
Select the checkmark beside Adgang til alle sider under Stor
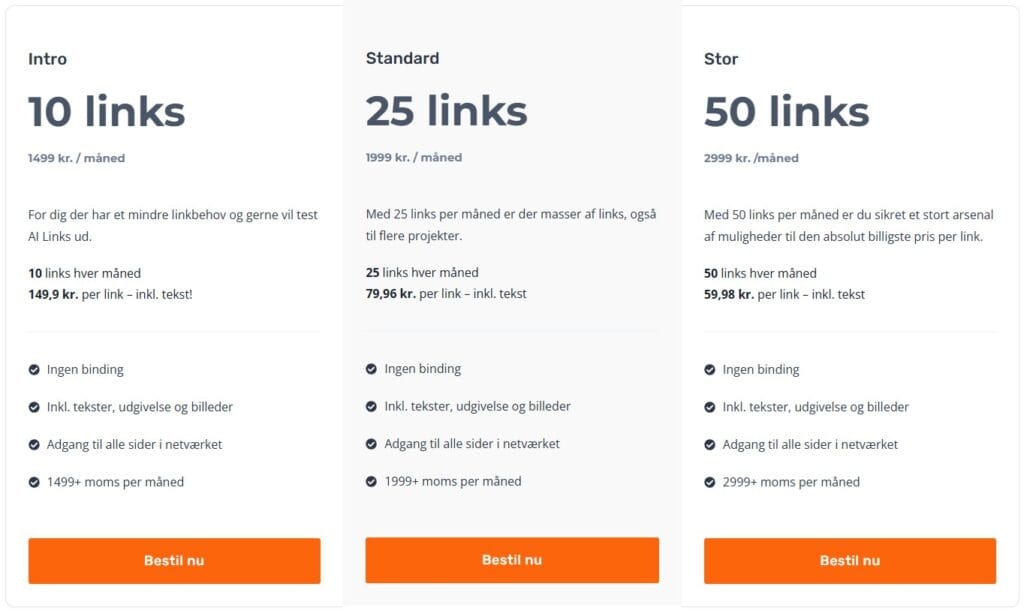tap(712, 444)
